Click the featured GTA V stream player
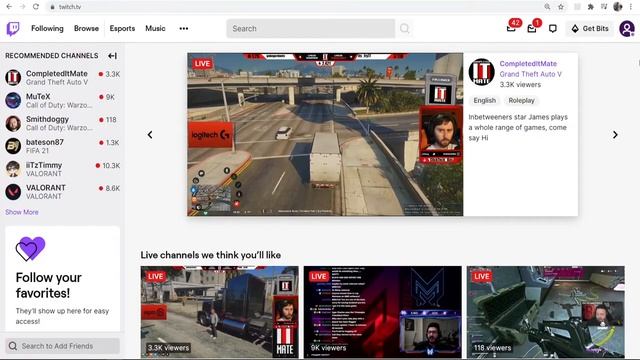The height and width of the screenshot is (360, 640). (325, 134)
